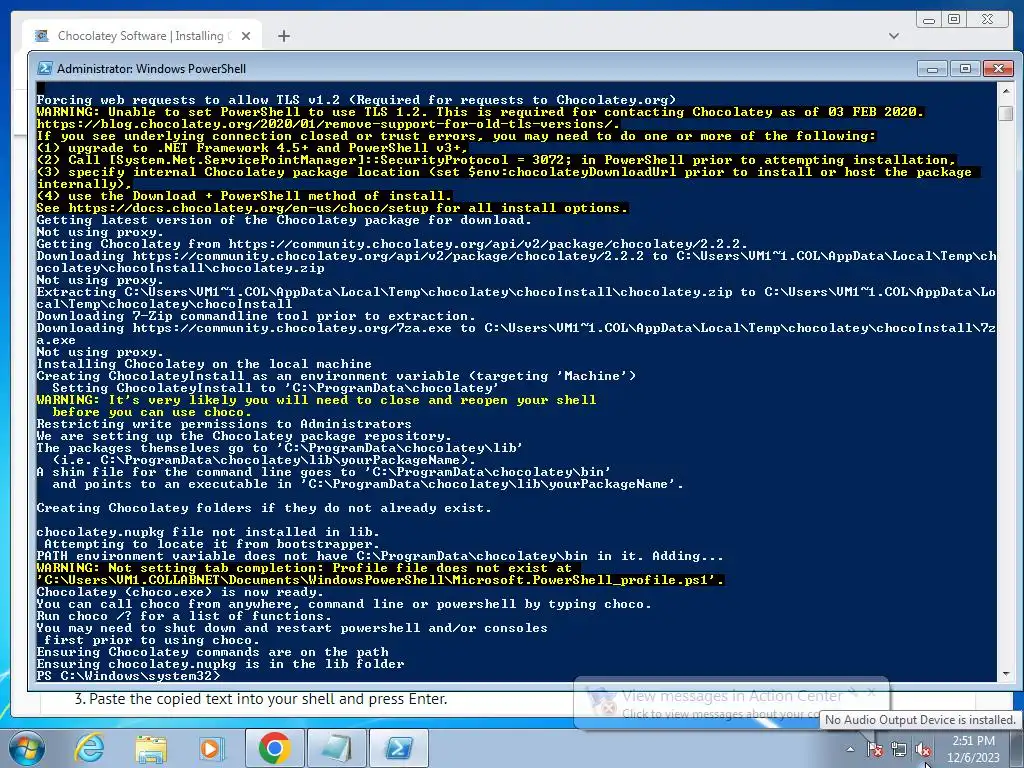Click 'Creating Chocolatey folders if they do not already exist.'
This screenshot has height=768, width=1024.
pos(264,508)
